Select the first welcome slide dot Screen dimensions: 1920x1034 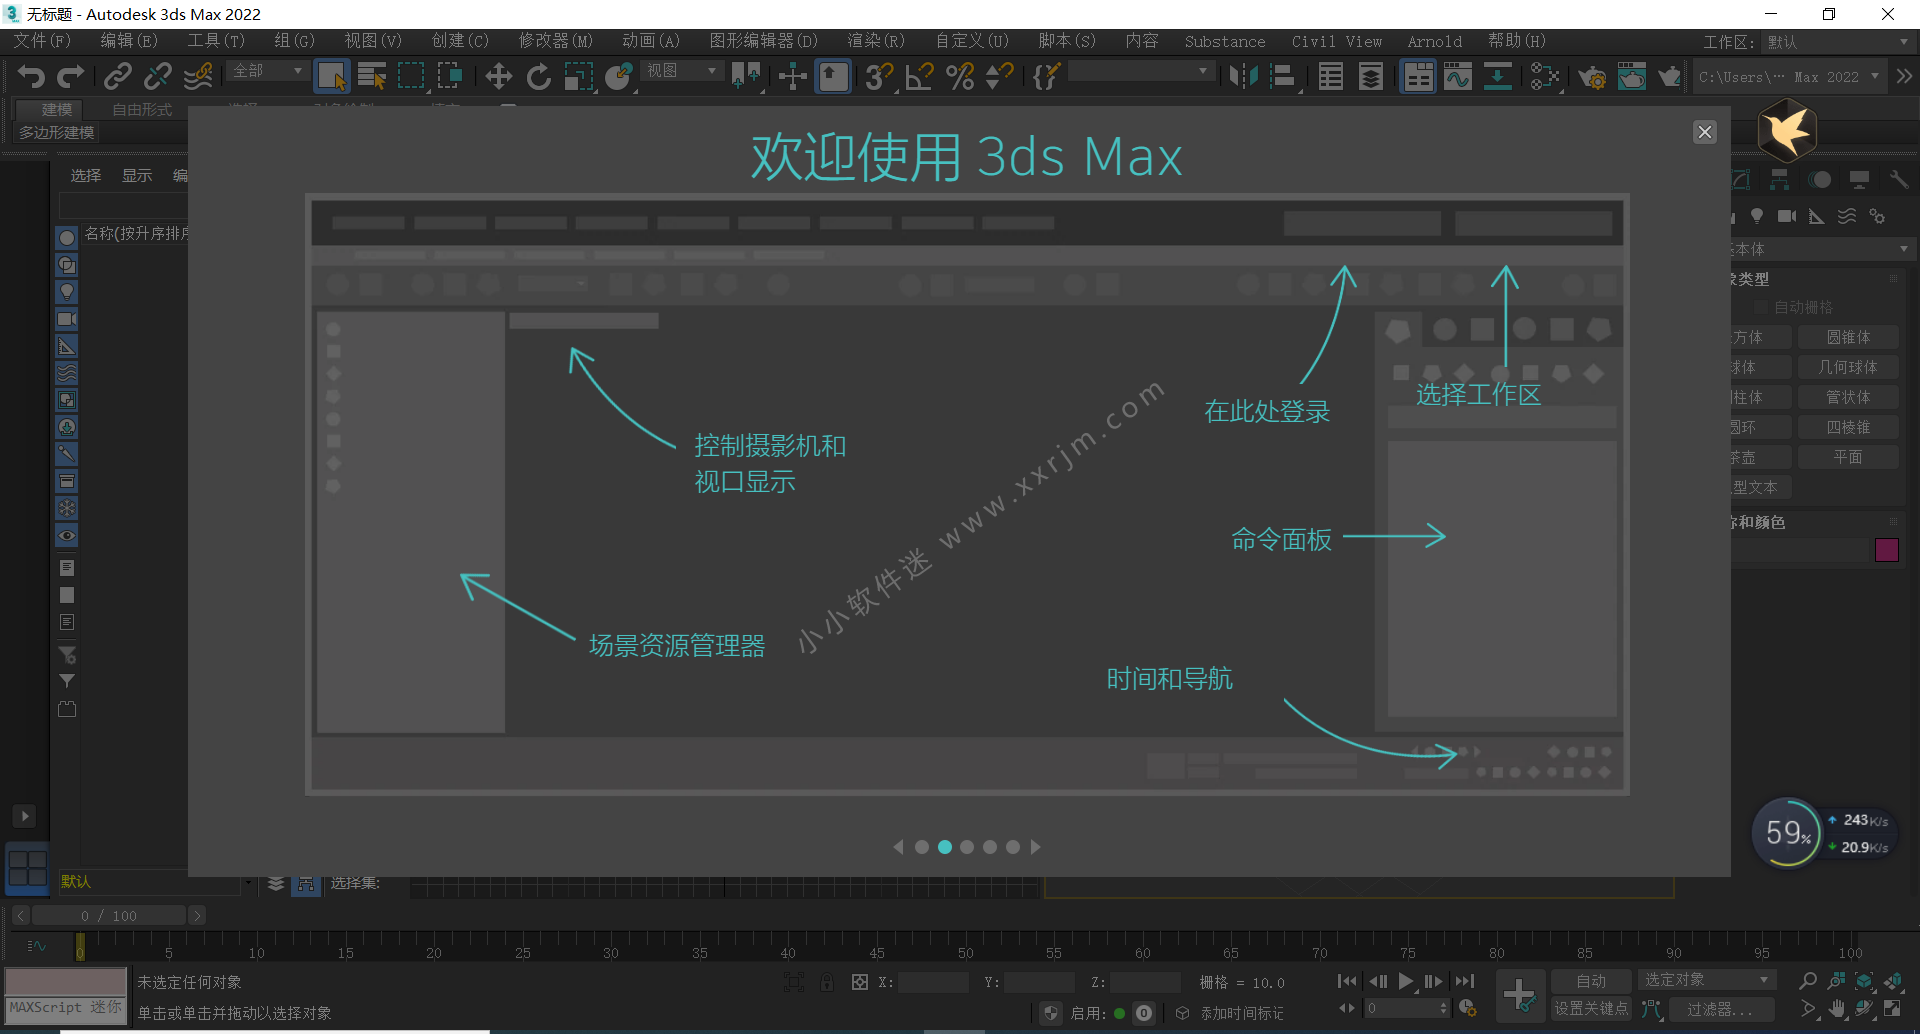tap(922, 847)
